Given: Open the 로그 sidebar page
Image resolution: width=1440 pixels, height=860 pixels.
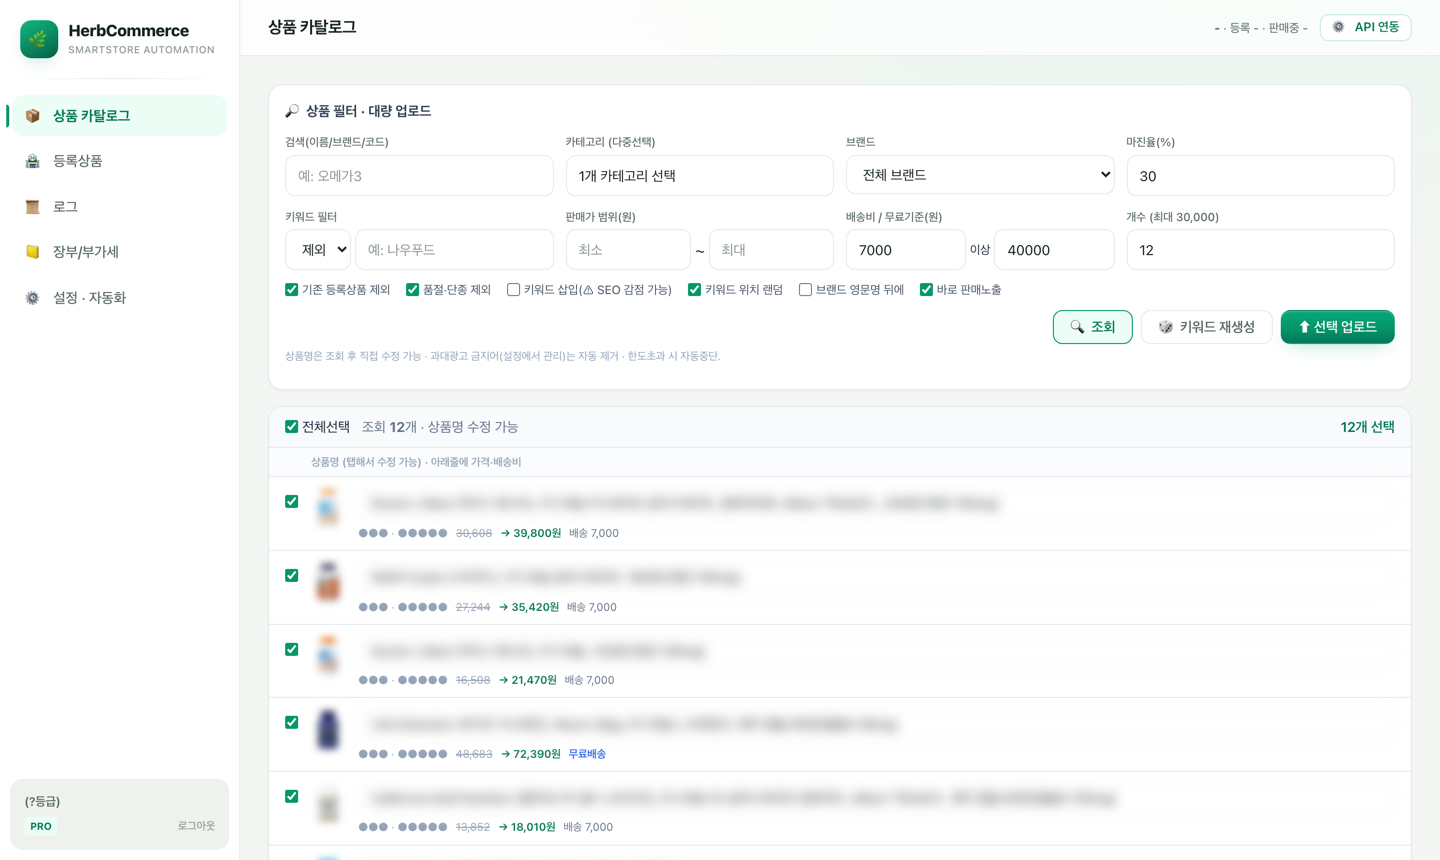Looking at the screenshot, I should pos(119,207).
